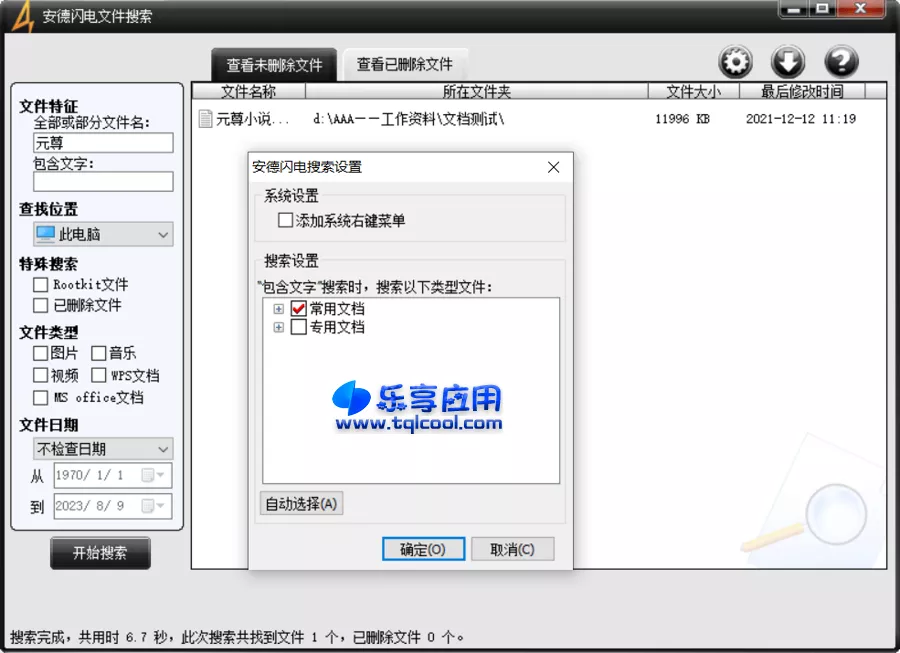Switch to the 查看已删除文件 tab
This screenshot has height=653, width=900.
[x=405, y=62]
